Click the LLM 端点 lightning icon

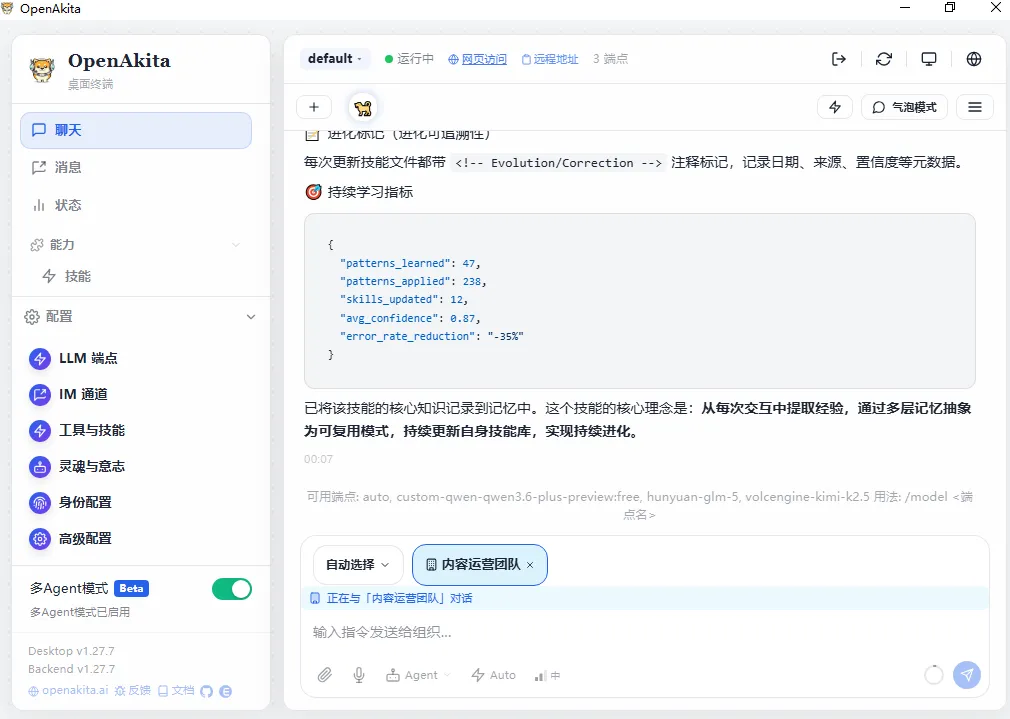click(x=40, y=358)
